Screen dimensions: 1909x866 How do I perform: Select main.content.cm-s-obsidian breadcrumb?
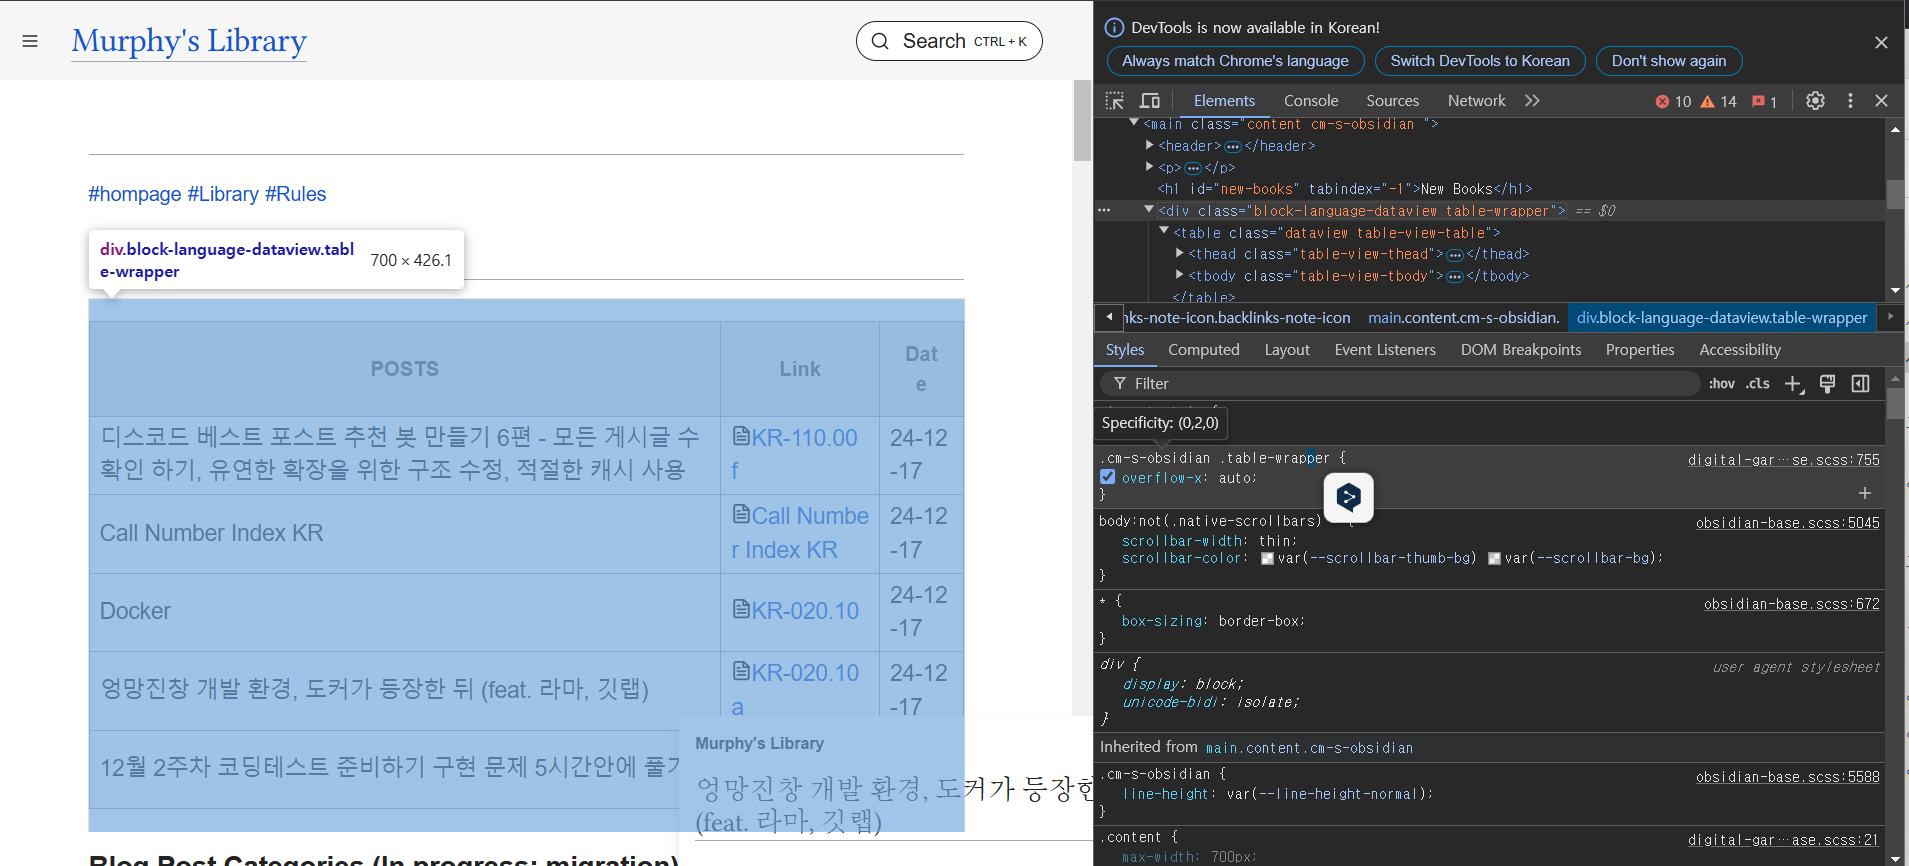point(1464,318)
